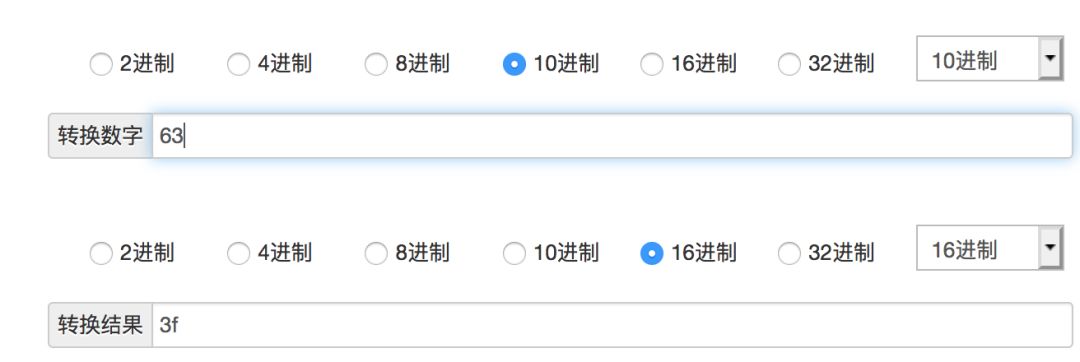Select 8进制 as the result base
This screenshot has height=362, width=1080.
click(376, 253)
